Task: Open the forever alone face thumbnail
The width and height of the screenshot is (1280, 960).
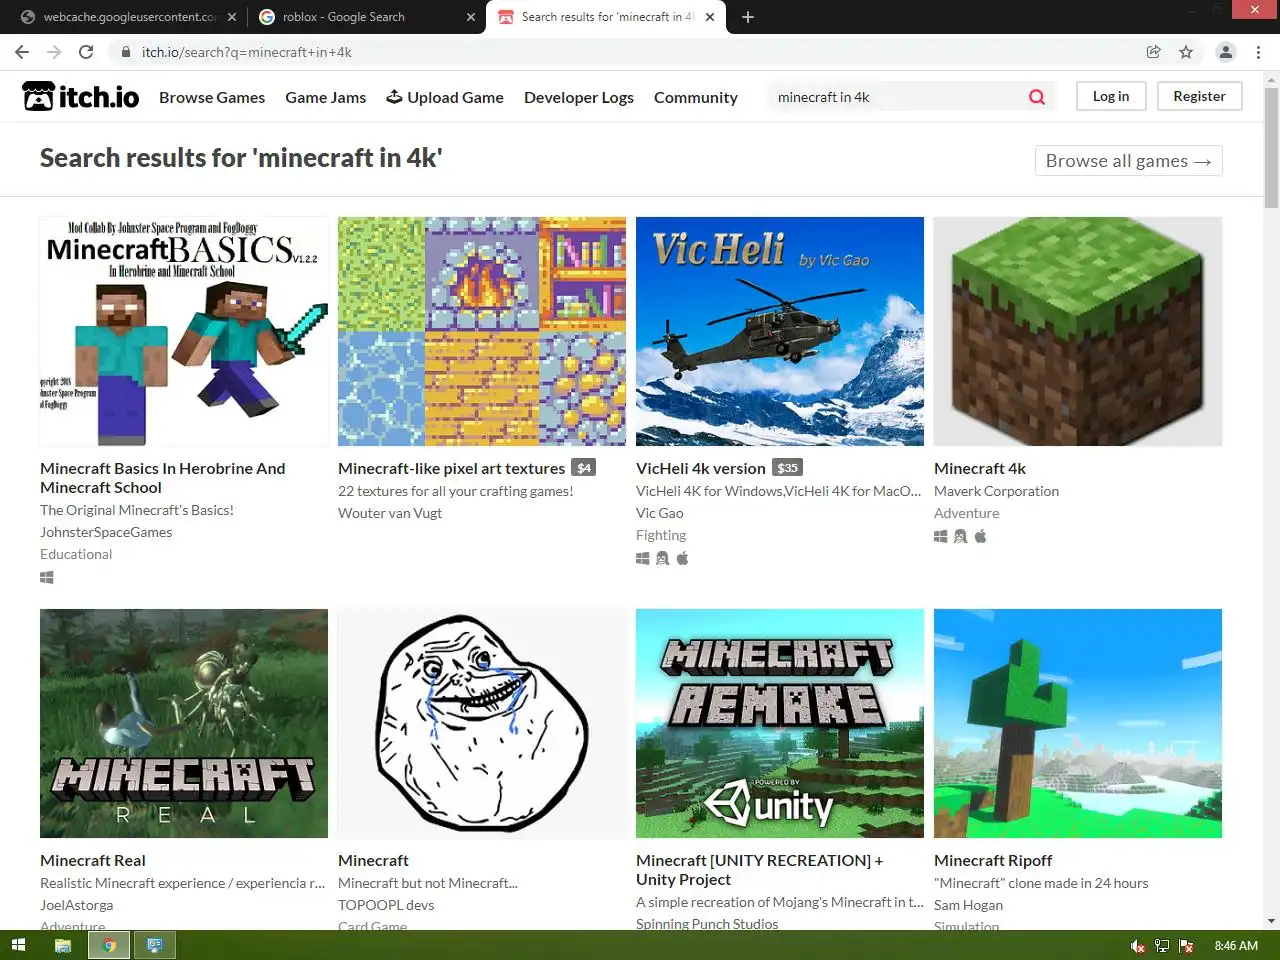Action: pos(482,723)
